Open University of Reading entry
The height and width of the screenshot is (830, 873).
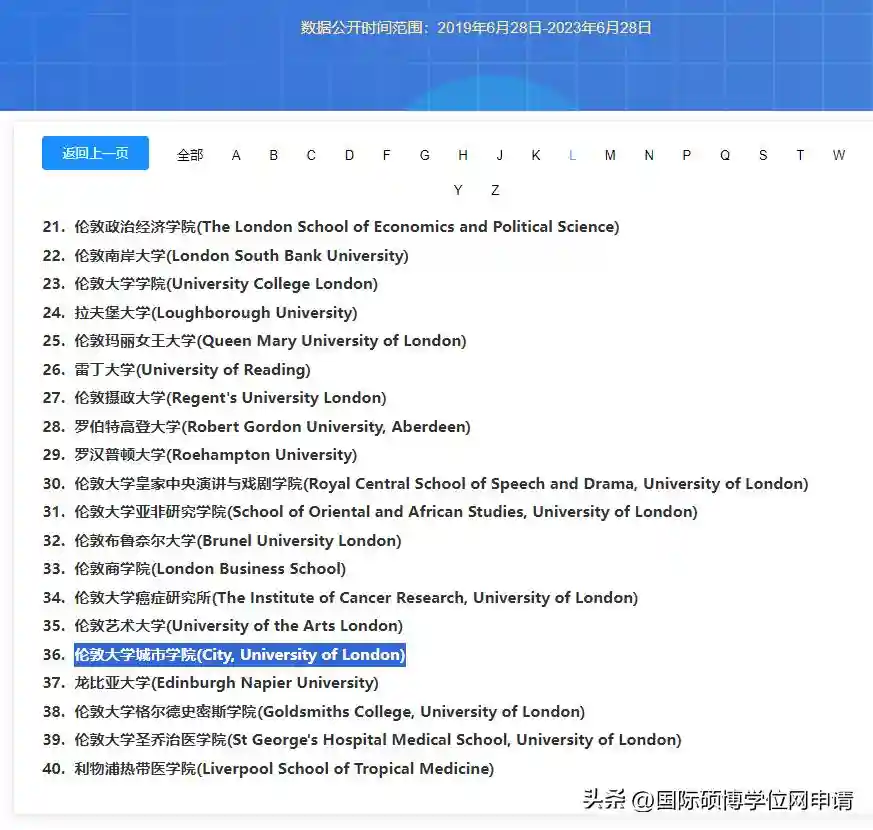(x=192, y=370)
